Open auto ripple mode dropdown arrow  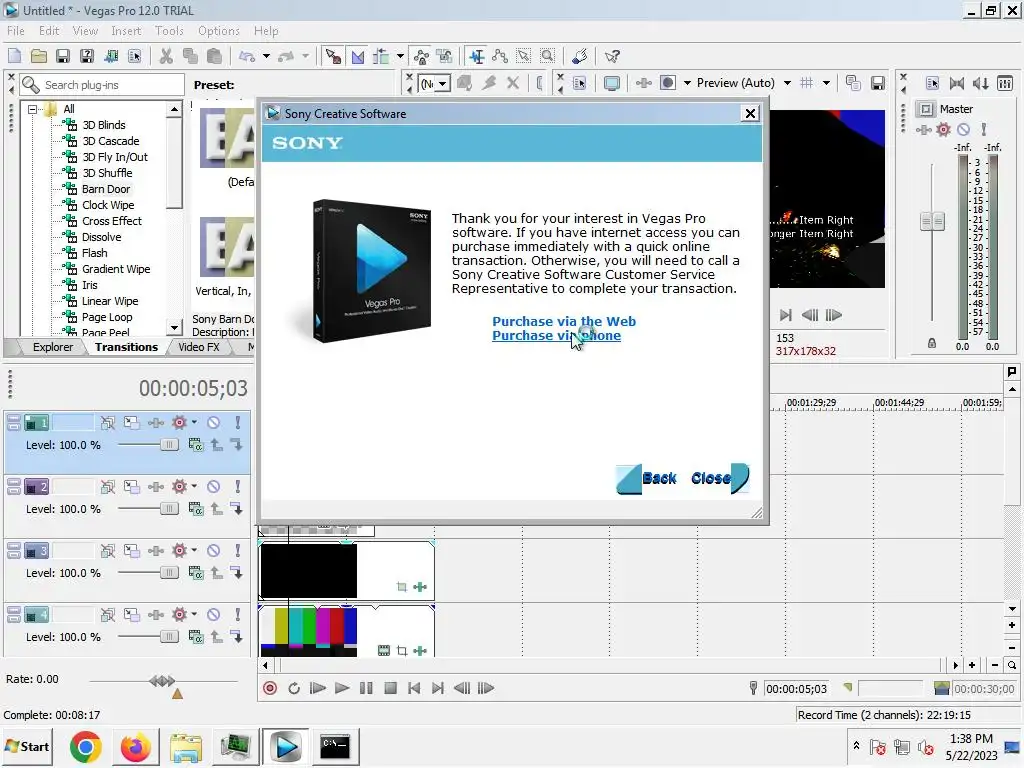pyautogui.click(x=400, y=56)
